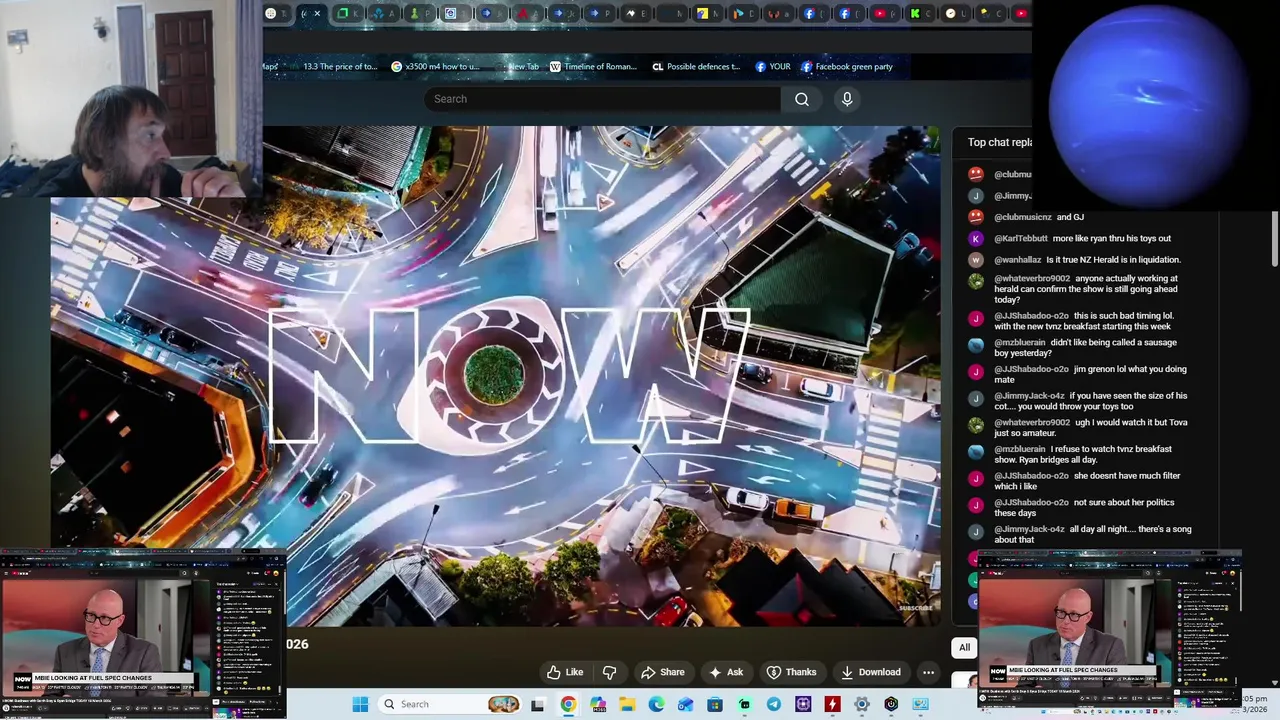Launch Microsoft Edge from the taskbar
This screenshot has height=720, width=1280.
tap(656, 704)
